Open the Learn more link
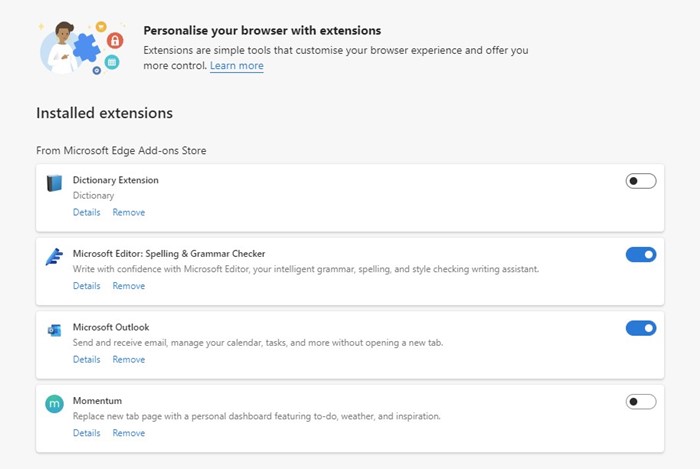The height and width of the screenshot is (469, 700). 237,66
